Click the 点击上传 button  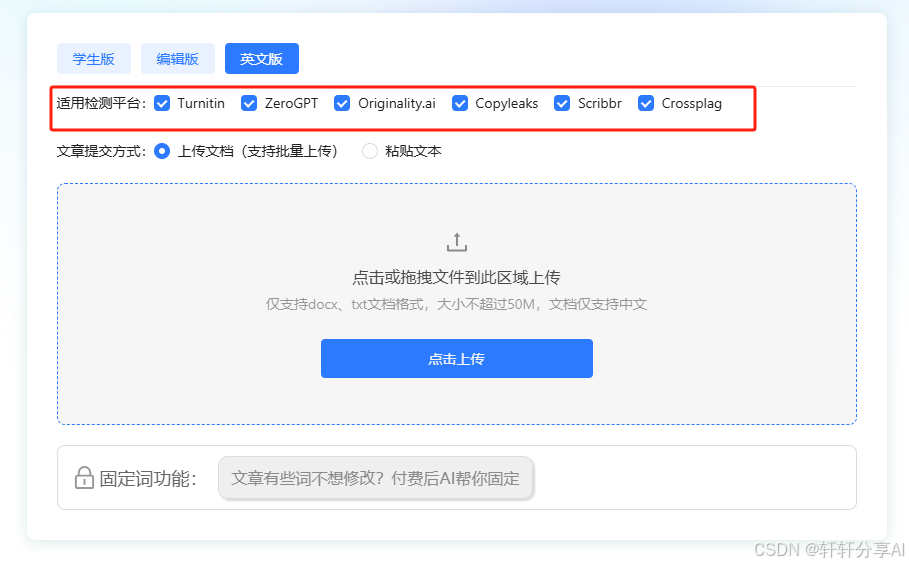(x=457, y=359)
